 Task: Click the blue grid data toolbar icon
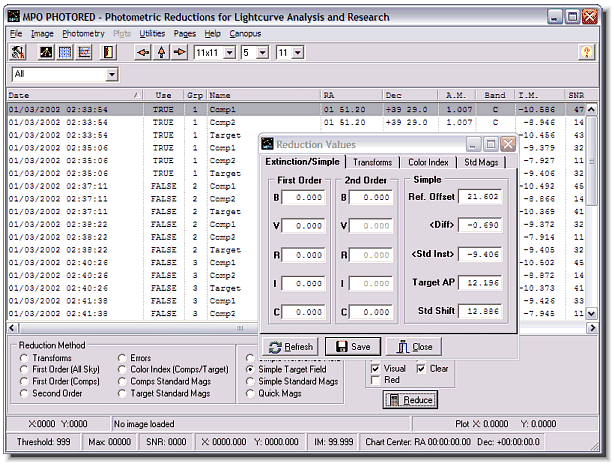pyautogui.click(x=65, y=52)
